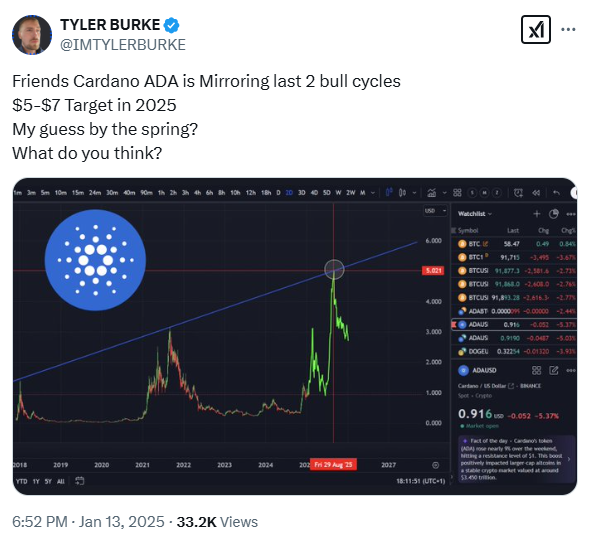Open the USD currency dropdown on price axis
The image size is (594, 538).
coord(435,211)
